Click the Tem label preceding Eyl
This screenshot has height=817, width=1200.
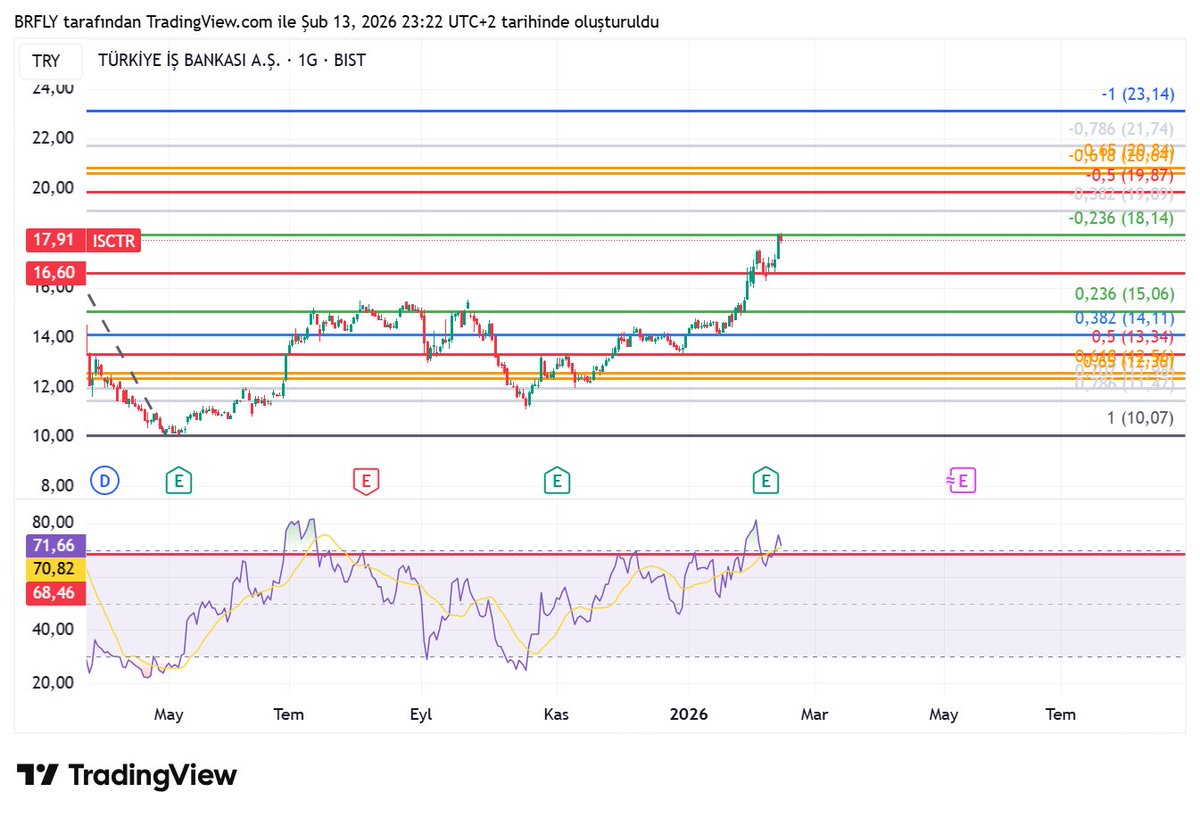coord(289,714)
